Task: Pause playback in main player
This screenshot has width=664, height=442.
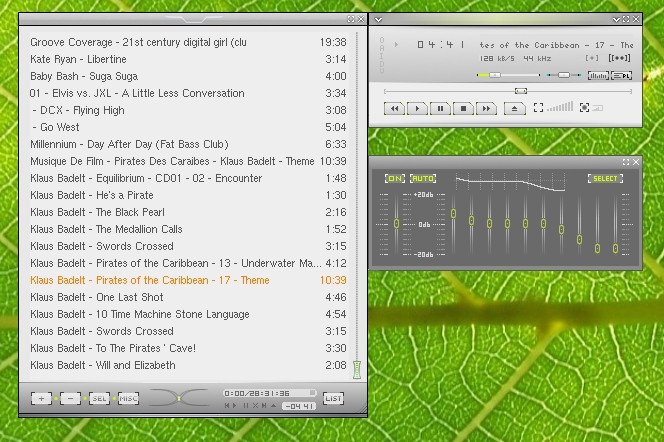Action: point(440,108)
